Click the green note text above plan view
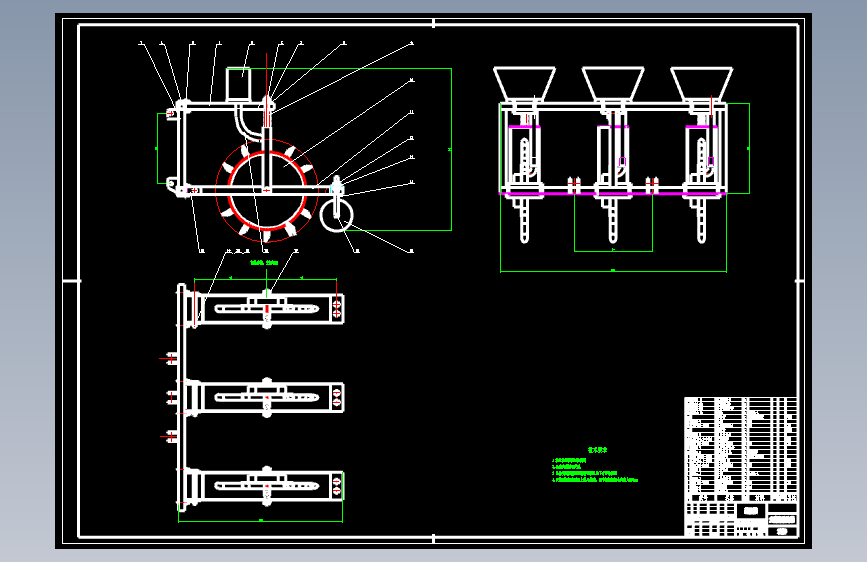The width and height of the screenshot is (867, 562). click(264, 263)
